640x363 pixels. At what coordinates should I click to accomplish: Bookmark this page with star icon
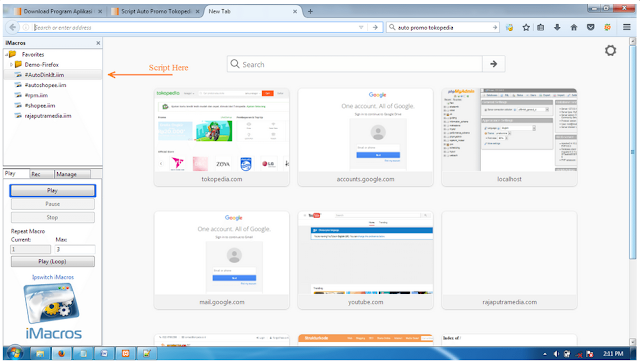(526, 27)
